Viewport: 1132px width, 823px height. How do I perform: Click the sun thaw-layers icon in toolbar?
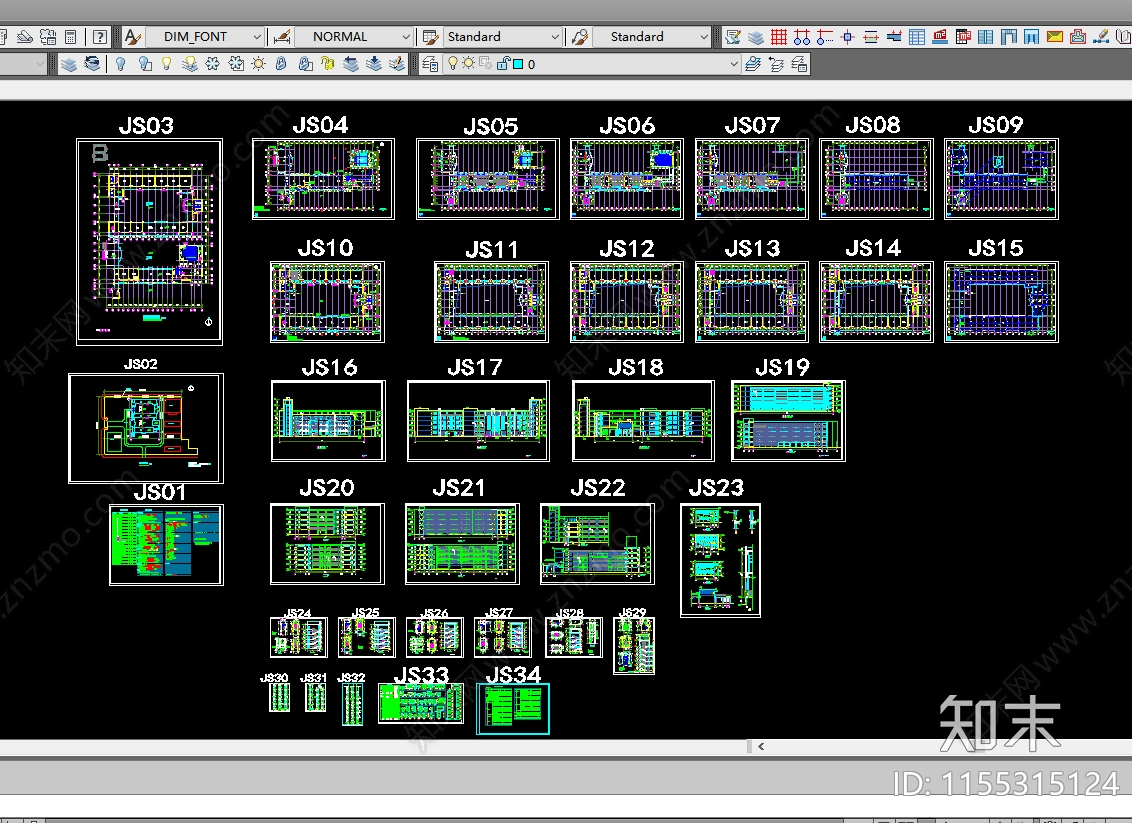click(x=258, y=64)
